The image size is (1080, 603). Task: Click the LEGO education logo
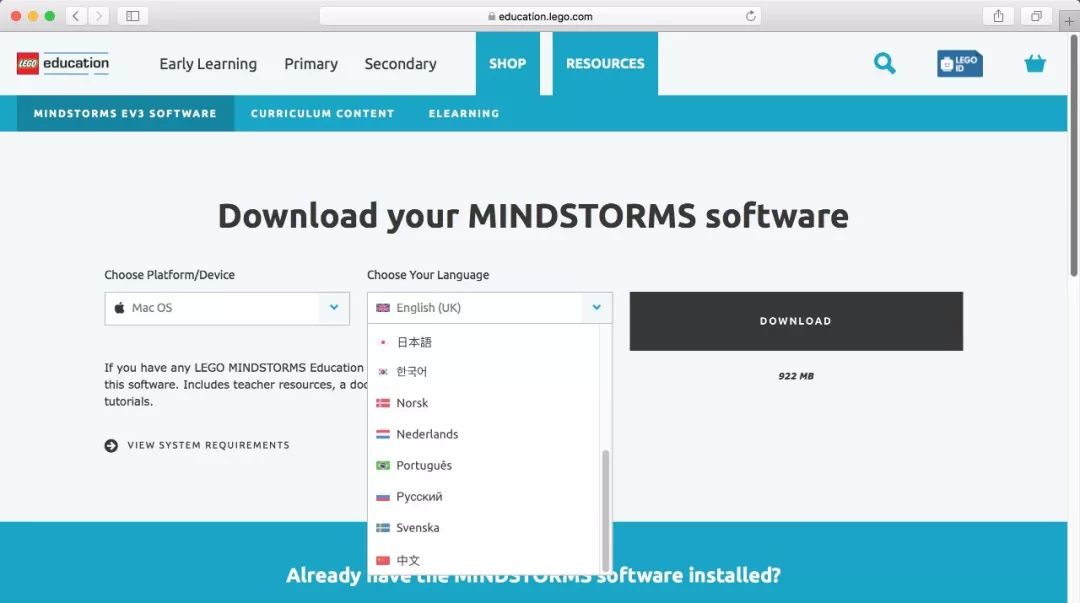[x=63, y=63]
